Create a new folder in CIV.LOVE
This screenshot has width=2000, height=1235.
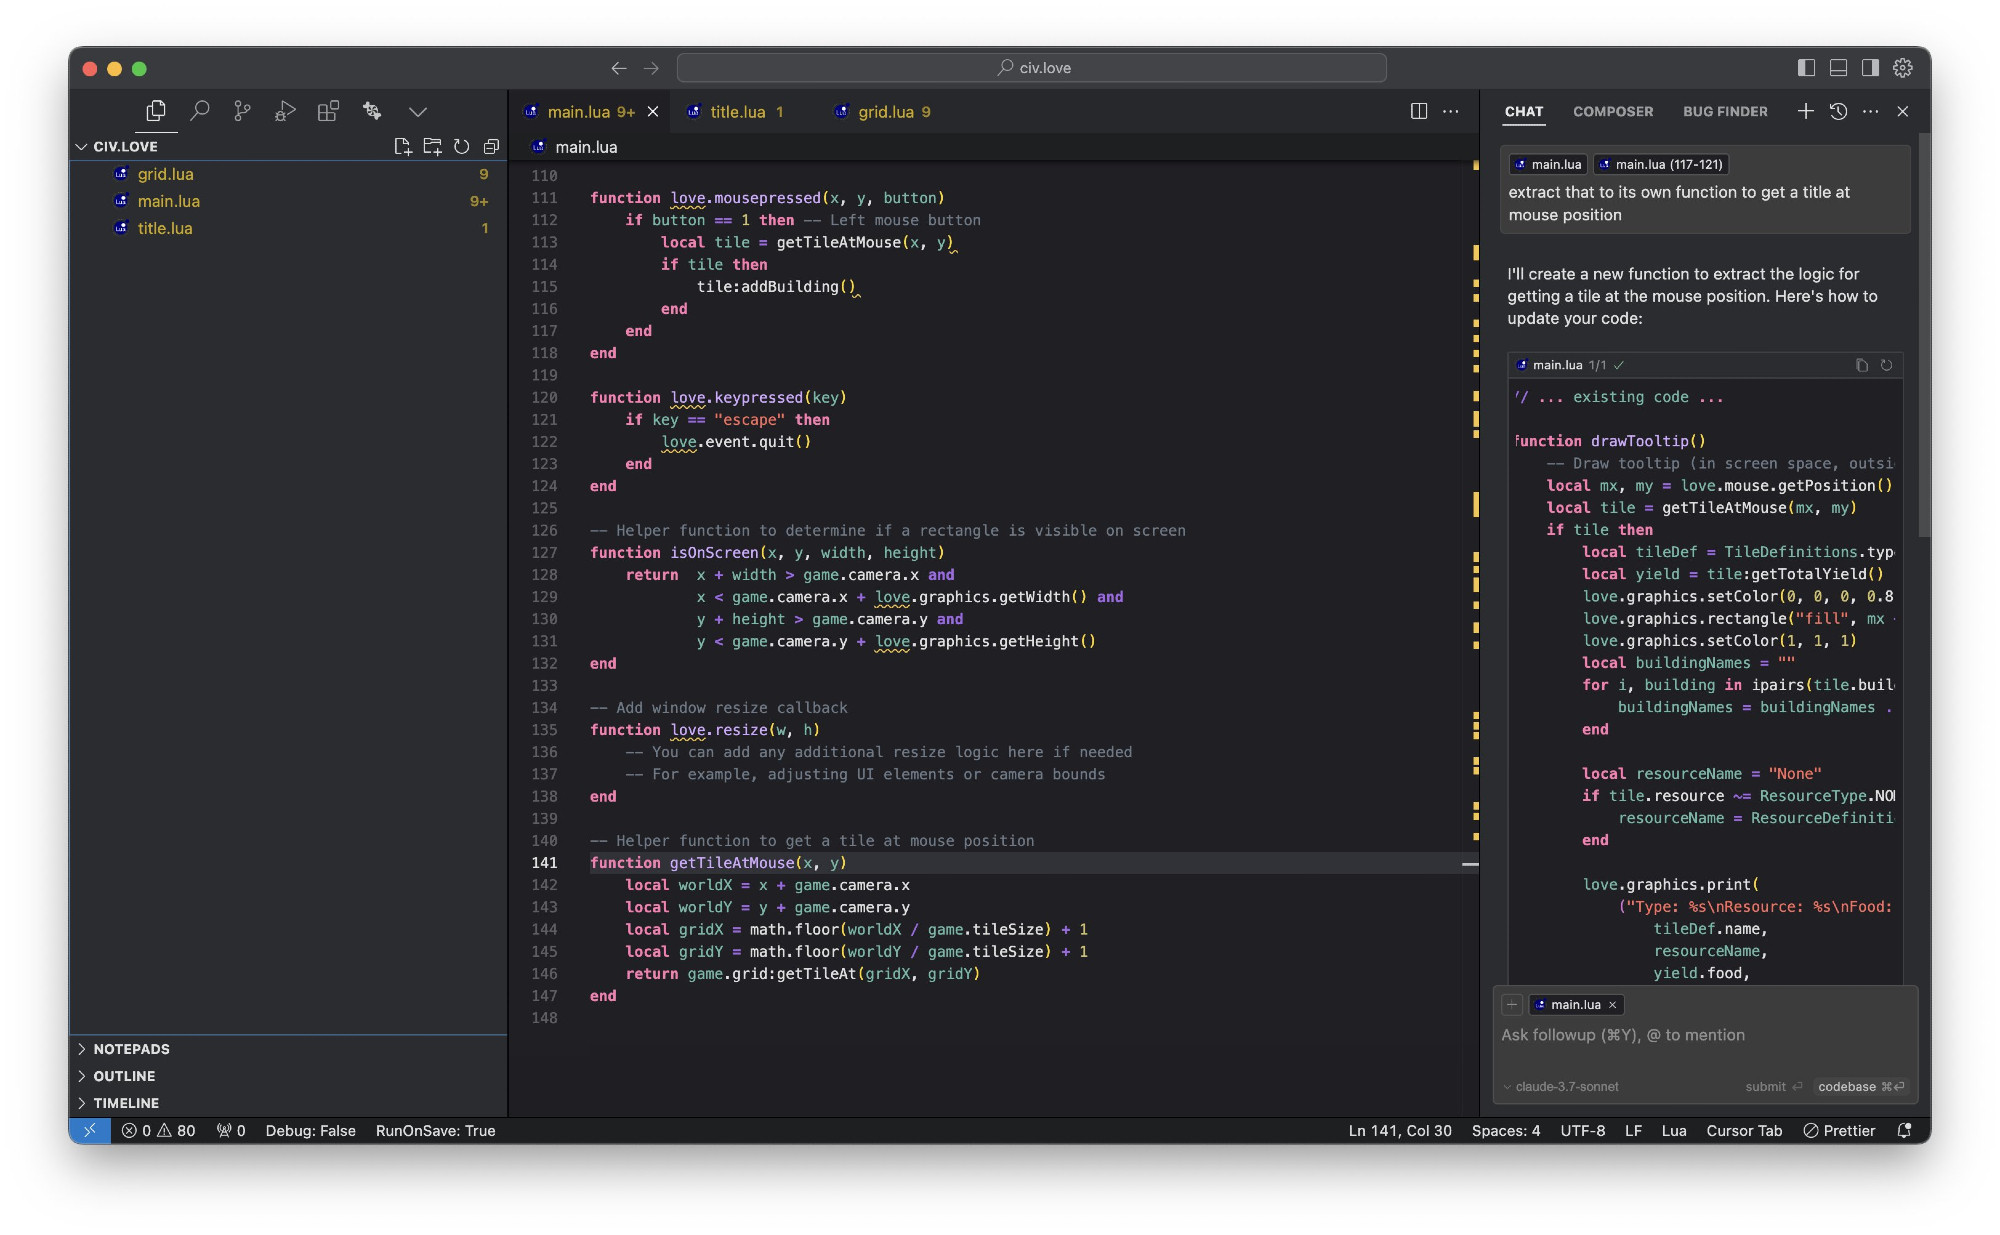(432, 147)
